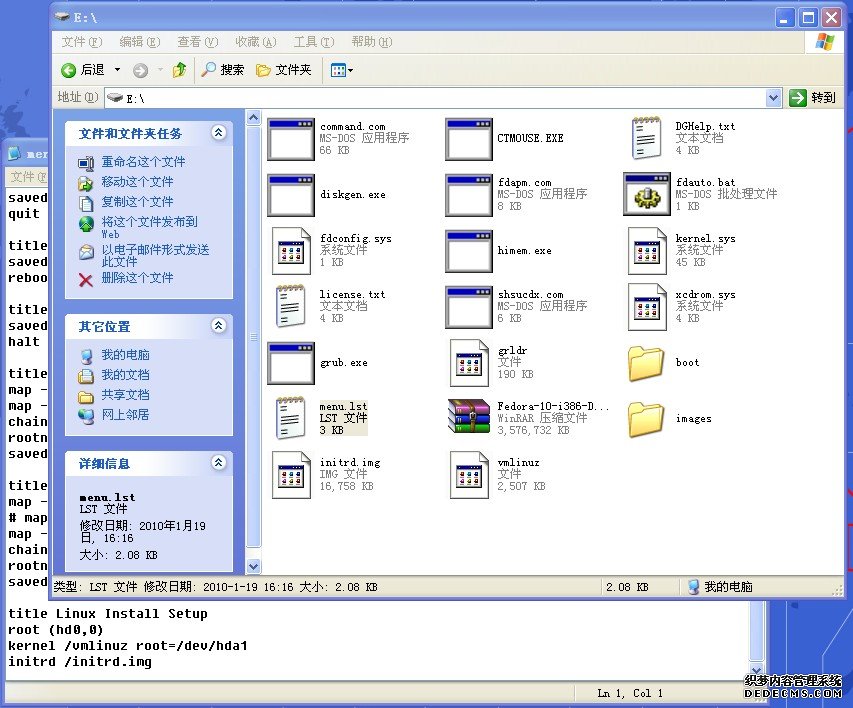Open the address bar dropdown
The width and height of the screenshot is (853, 708).
(x=772, y=99)
